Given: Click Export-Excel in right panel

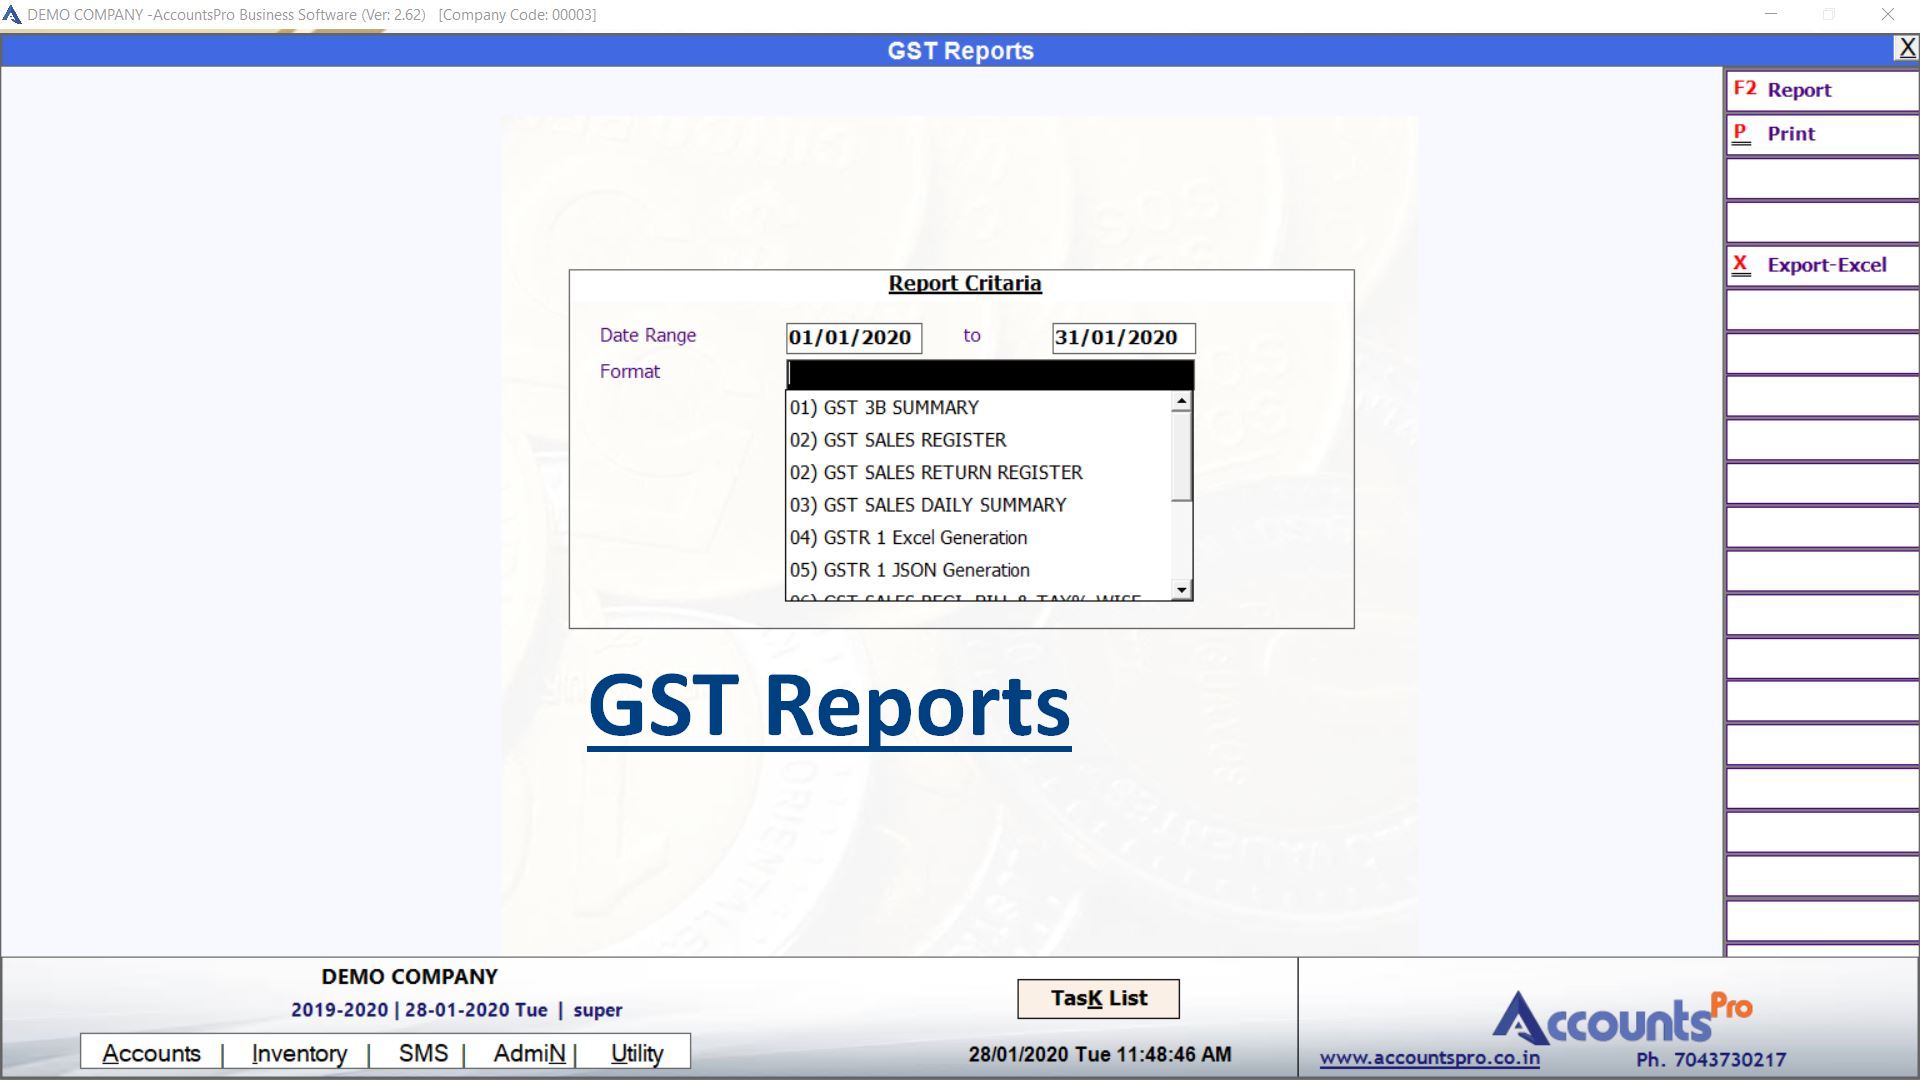Looking at the screenshot, I should point(1820,265).
